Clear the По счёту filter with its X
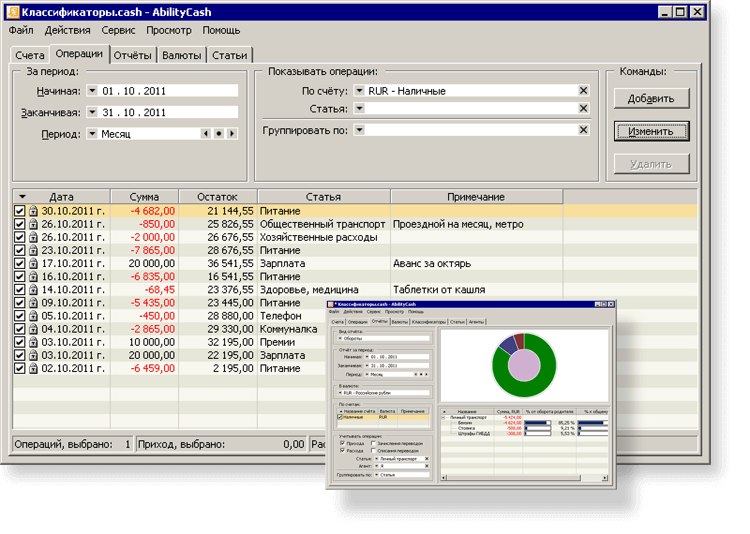This screenshot has height=534, width=750. pos(583,90)
